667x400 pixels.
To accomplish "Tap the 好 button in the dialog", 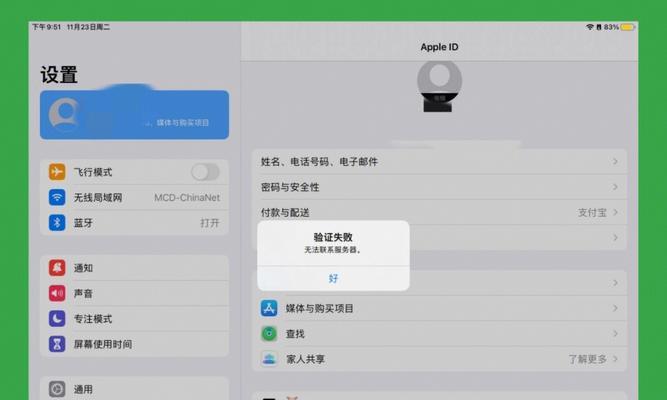I will coord(333,279).
